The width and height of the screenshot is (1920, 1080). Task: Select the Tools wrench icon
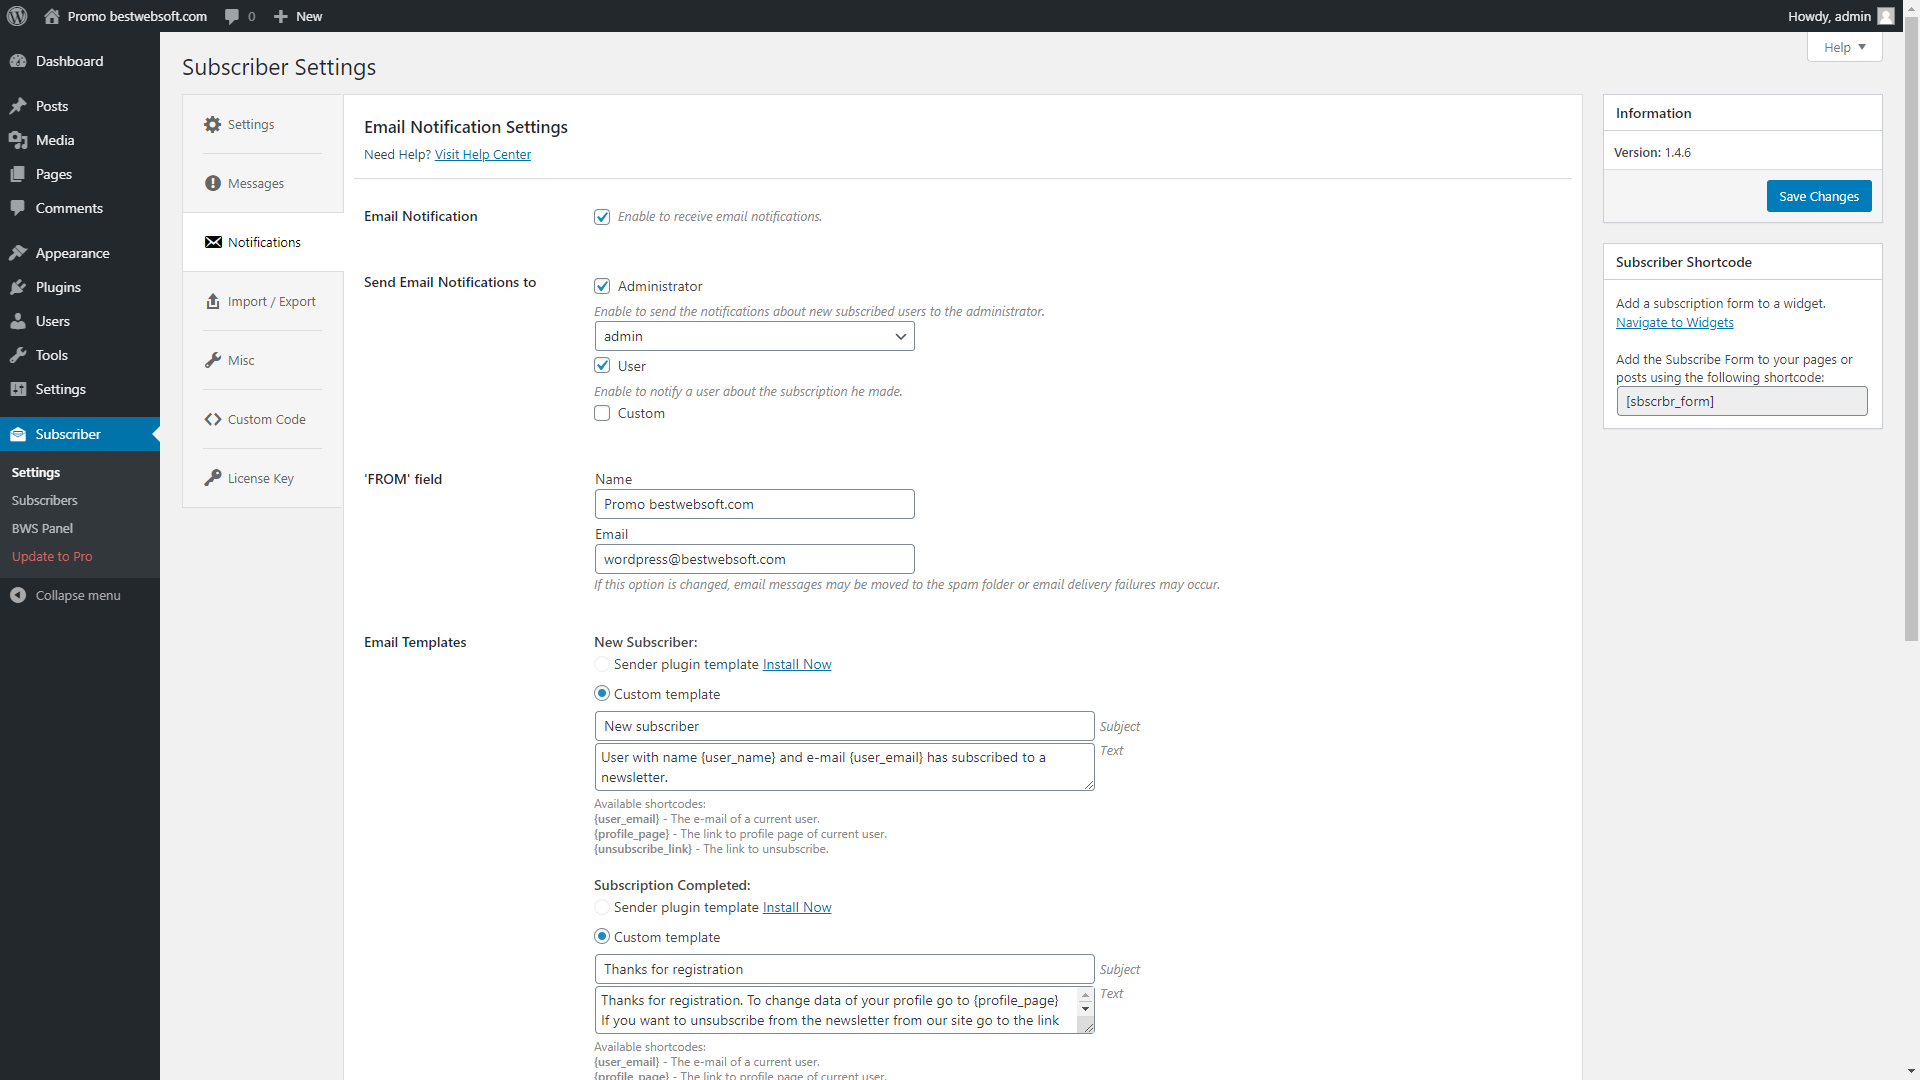pos(18,355)
